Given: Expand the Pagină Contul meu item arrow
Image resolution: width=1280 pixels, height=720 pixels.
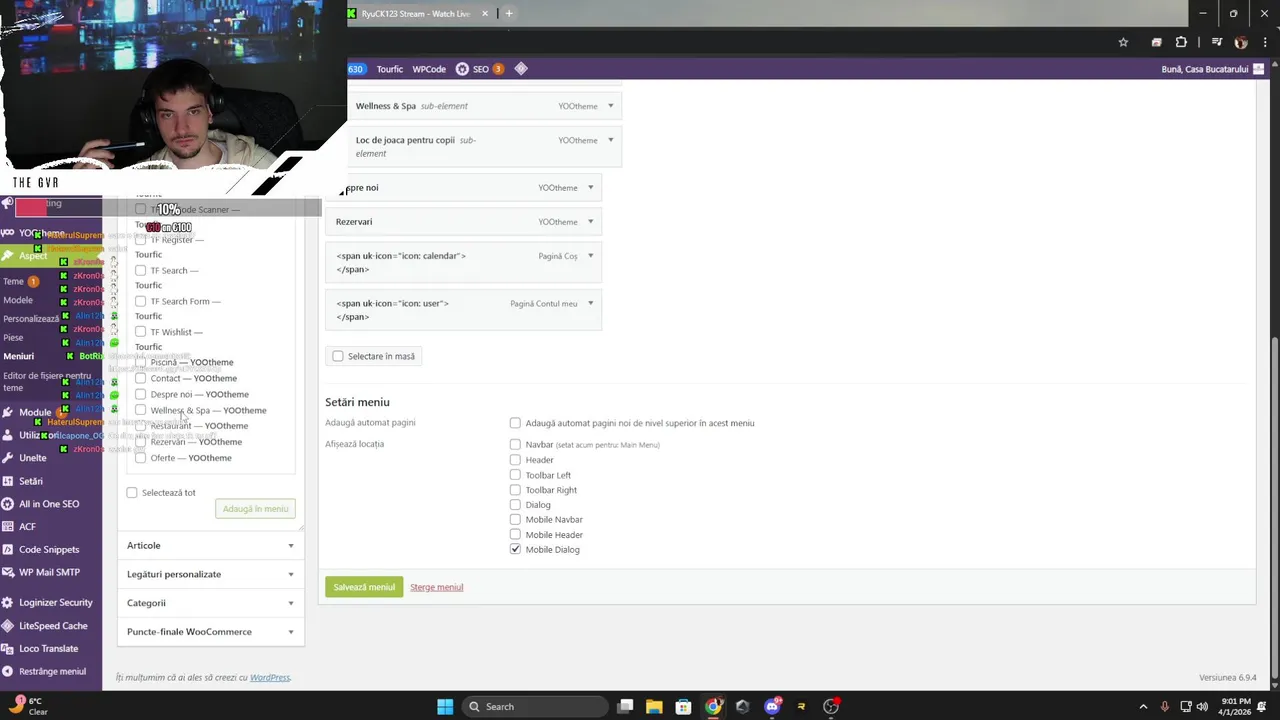Looking at the screenshot, I should click(590, 304).
